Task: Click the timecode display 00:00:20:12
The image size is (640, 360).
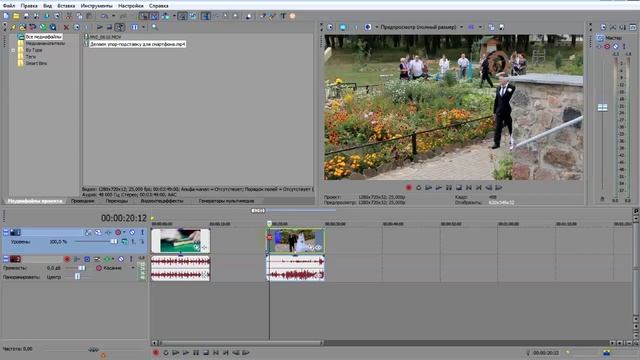Action: [124, 218]
